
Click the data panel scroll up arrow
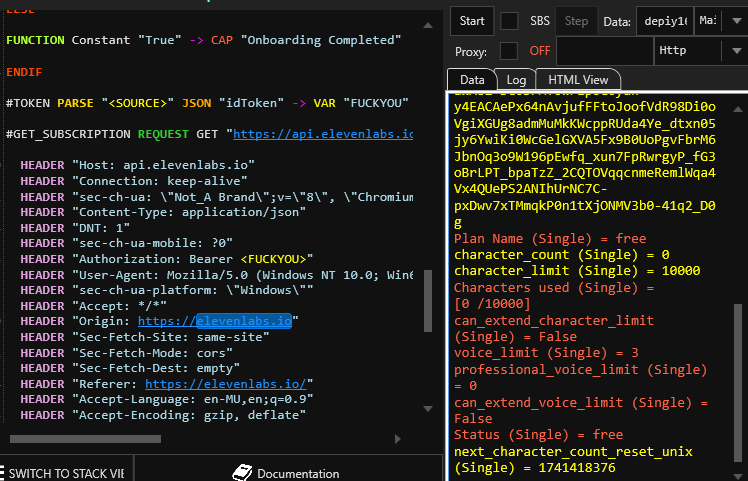pyautogui.click(x=738, y=109)
